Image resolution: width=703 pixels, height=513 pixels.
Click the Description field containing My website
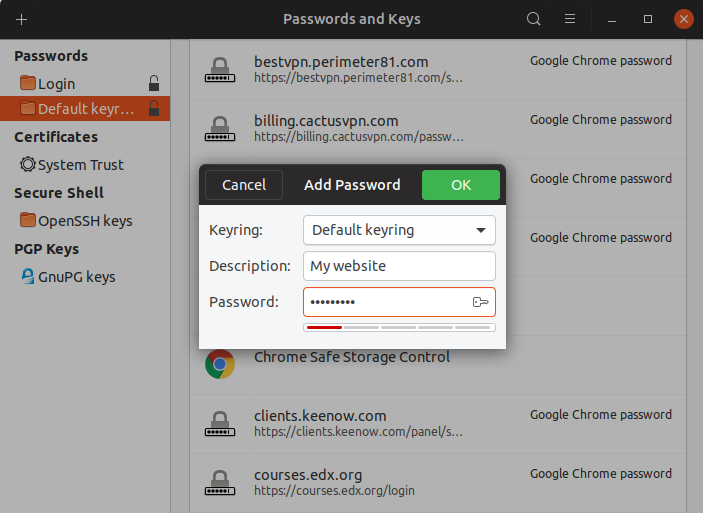399,266
